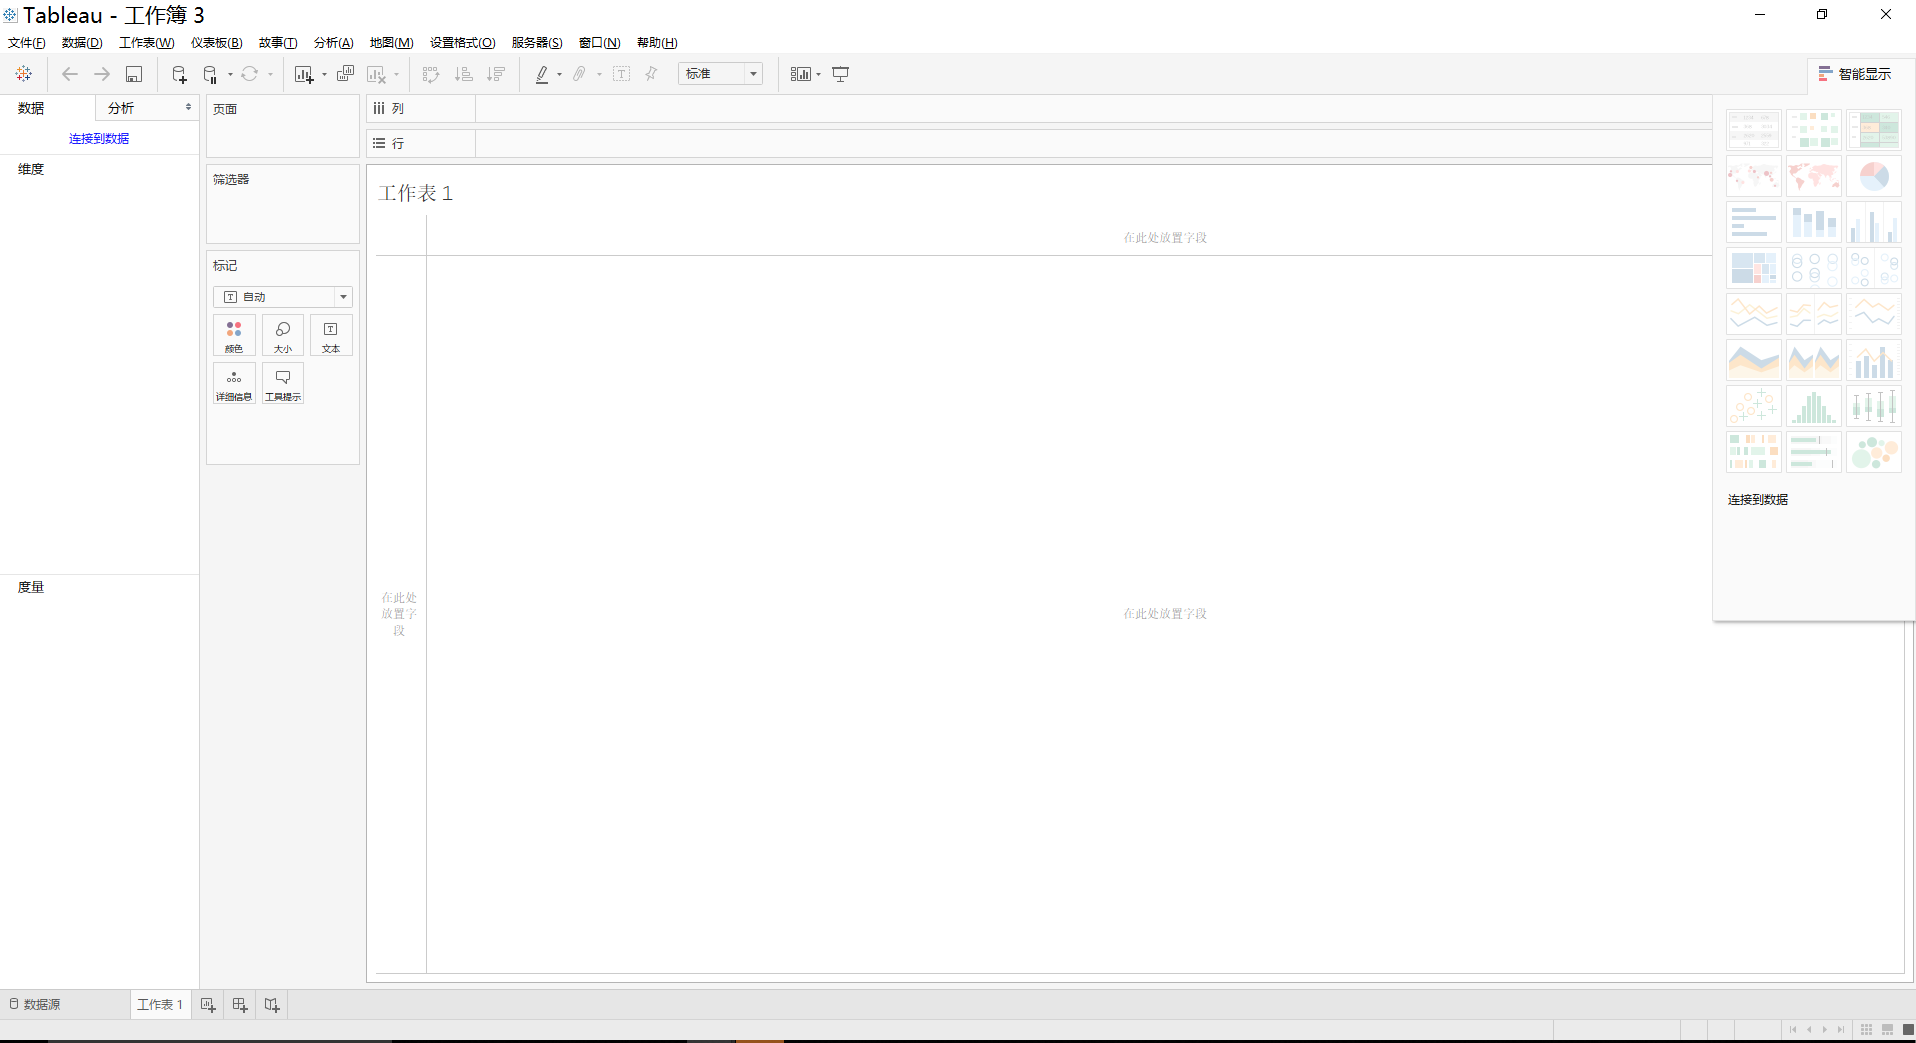Click the show sheet sorter grid icon
The image size is (1916, 1043).
click(x=1866, y=1030)
